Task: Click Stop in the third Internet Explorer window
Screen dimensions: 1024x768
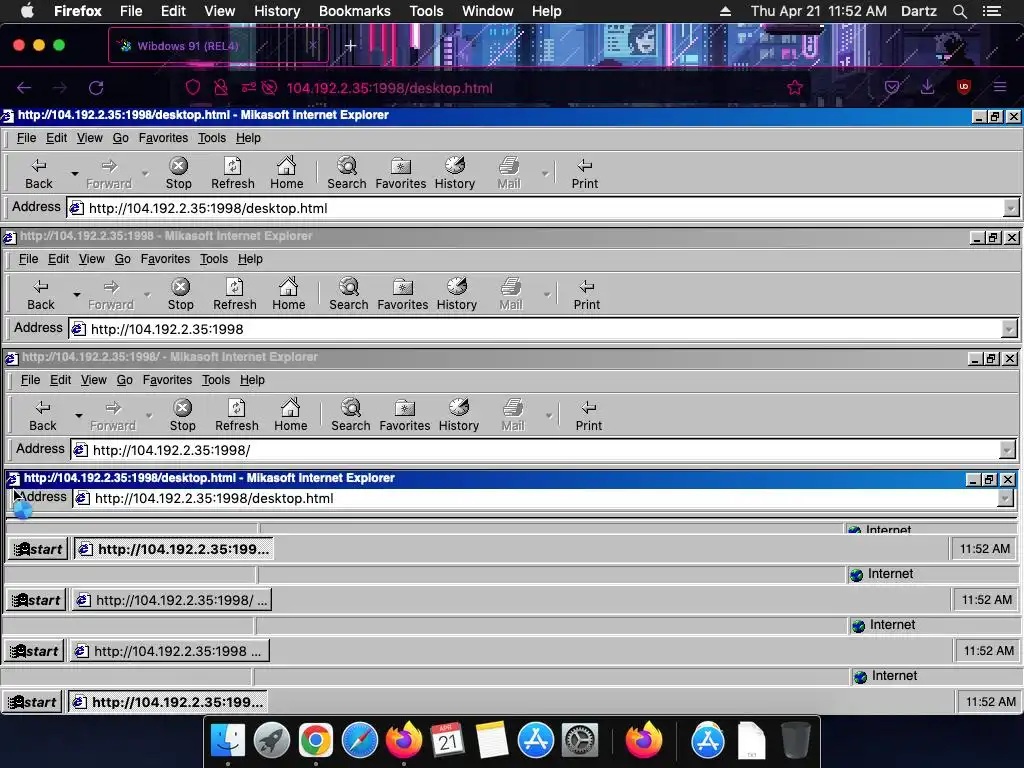Action: pyautogui.click(x=182, y=415)
